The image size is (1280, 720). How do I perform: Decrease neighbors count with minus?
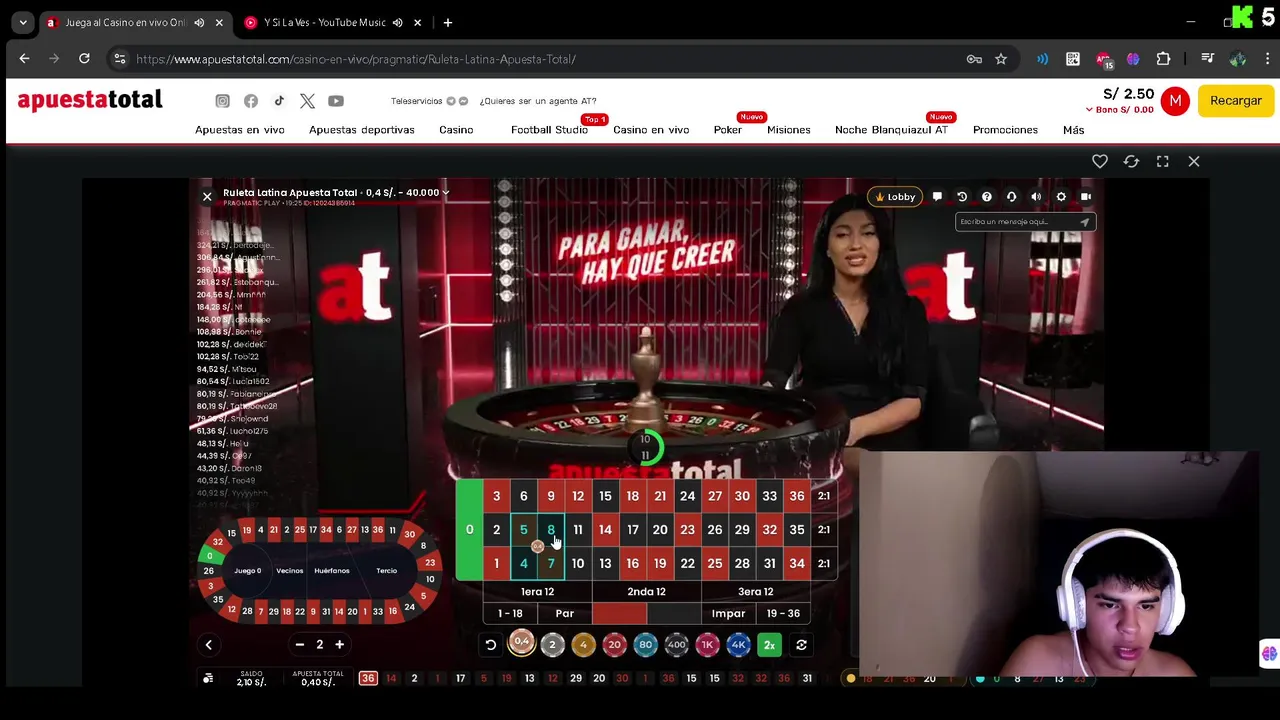tap(299, 645)
